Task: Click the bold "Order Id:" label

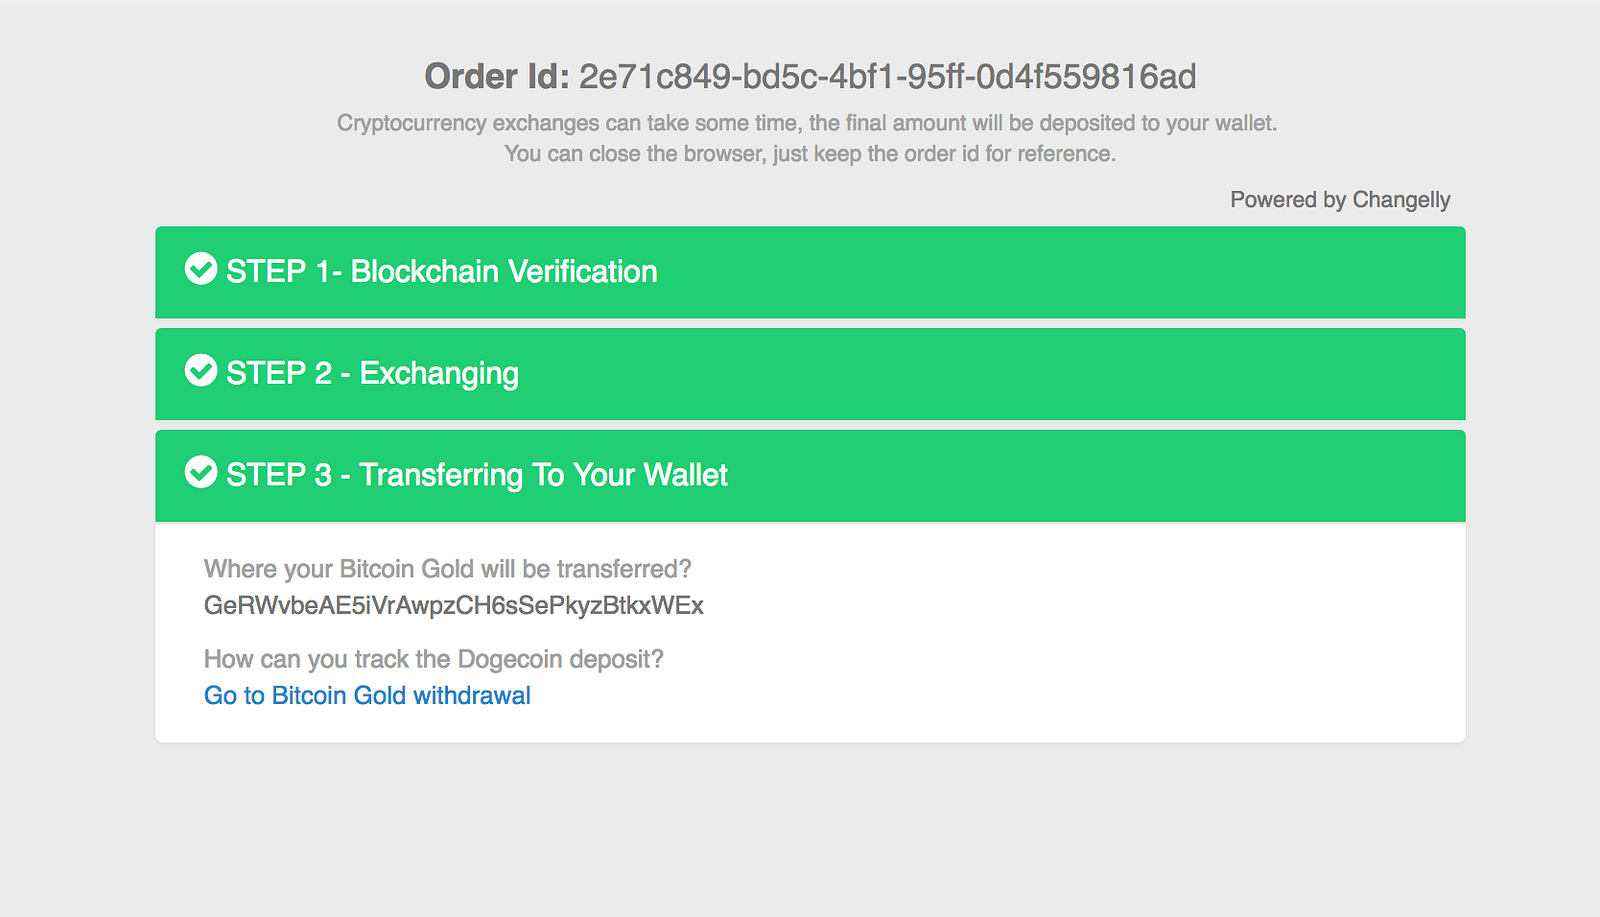Action: [x=496, y=76]
